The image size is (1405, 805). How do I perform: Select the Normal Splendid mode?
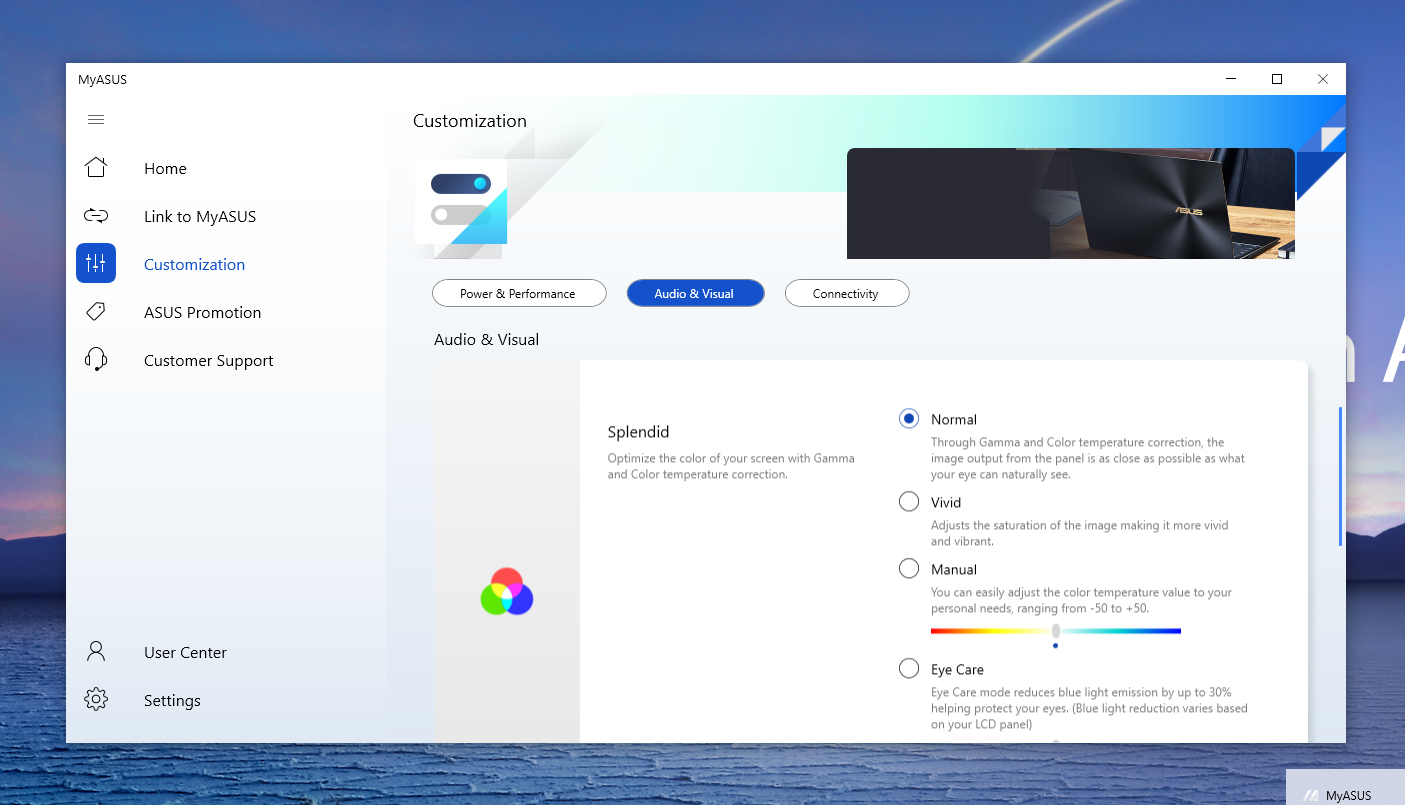tap(909, 419)
